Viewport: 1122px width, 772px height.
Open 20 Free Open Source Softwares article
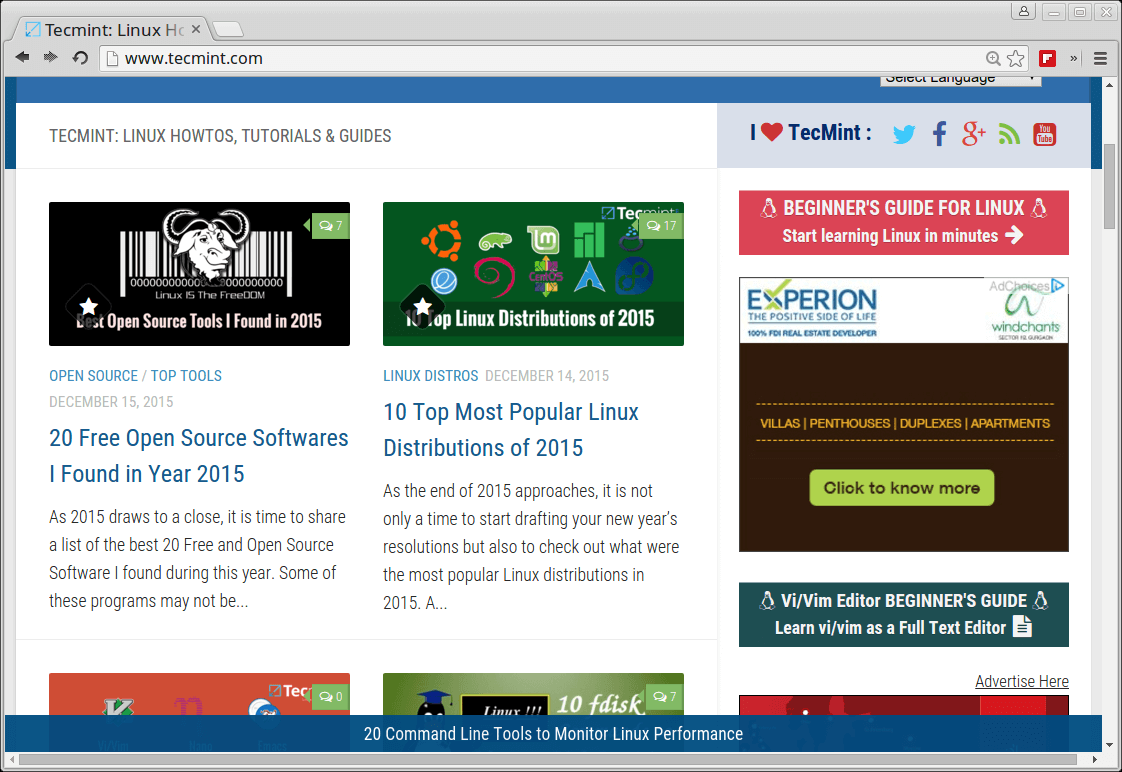click(x=199, y=456)
